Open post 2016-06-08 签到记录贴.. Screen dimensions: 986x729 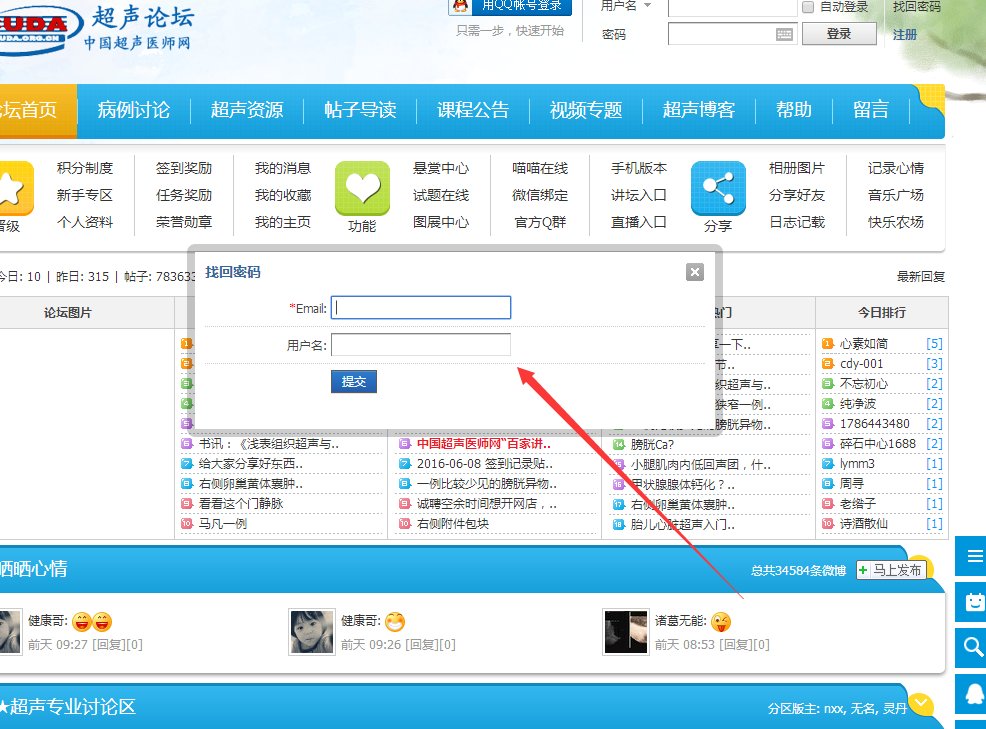click(485, 464)
